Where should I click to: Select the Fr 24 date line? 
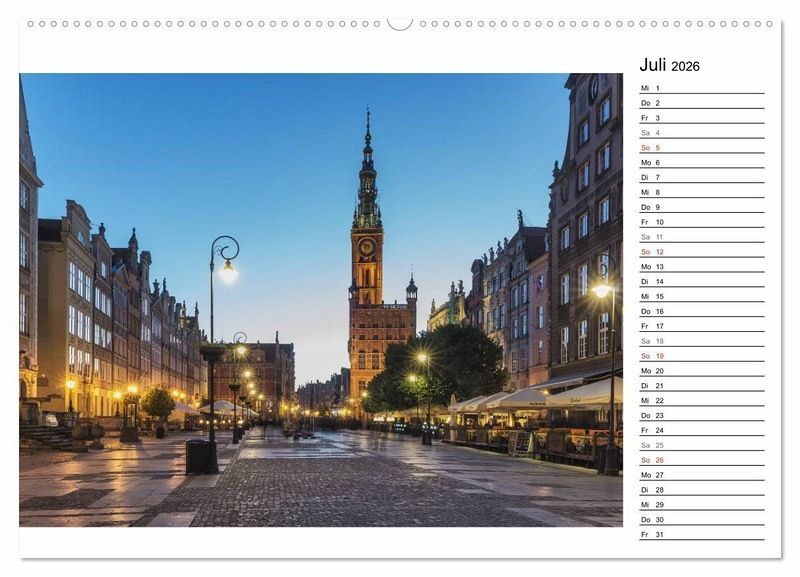[700, 430]
